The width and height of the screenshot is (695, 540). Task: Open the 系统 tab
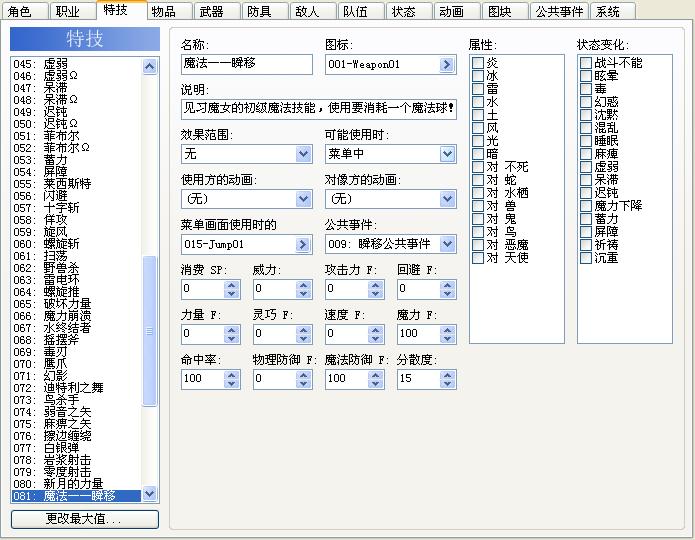[x=613, y=11]
